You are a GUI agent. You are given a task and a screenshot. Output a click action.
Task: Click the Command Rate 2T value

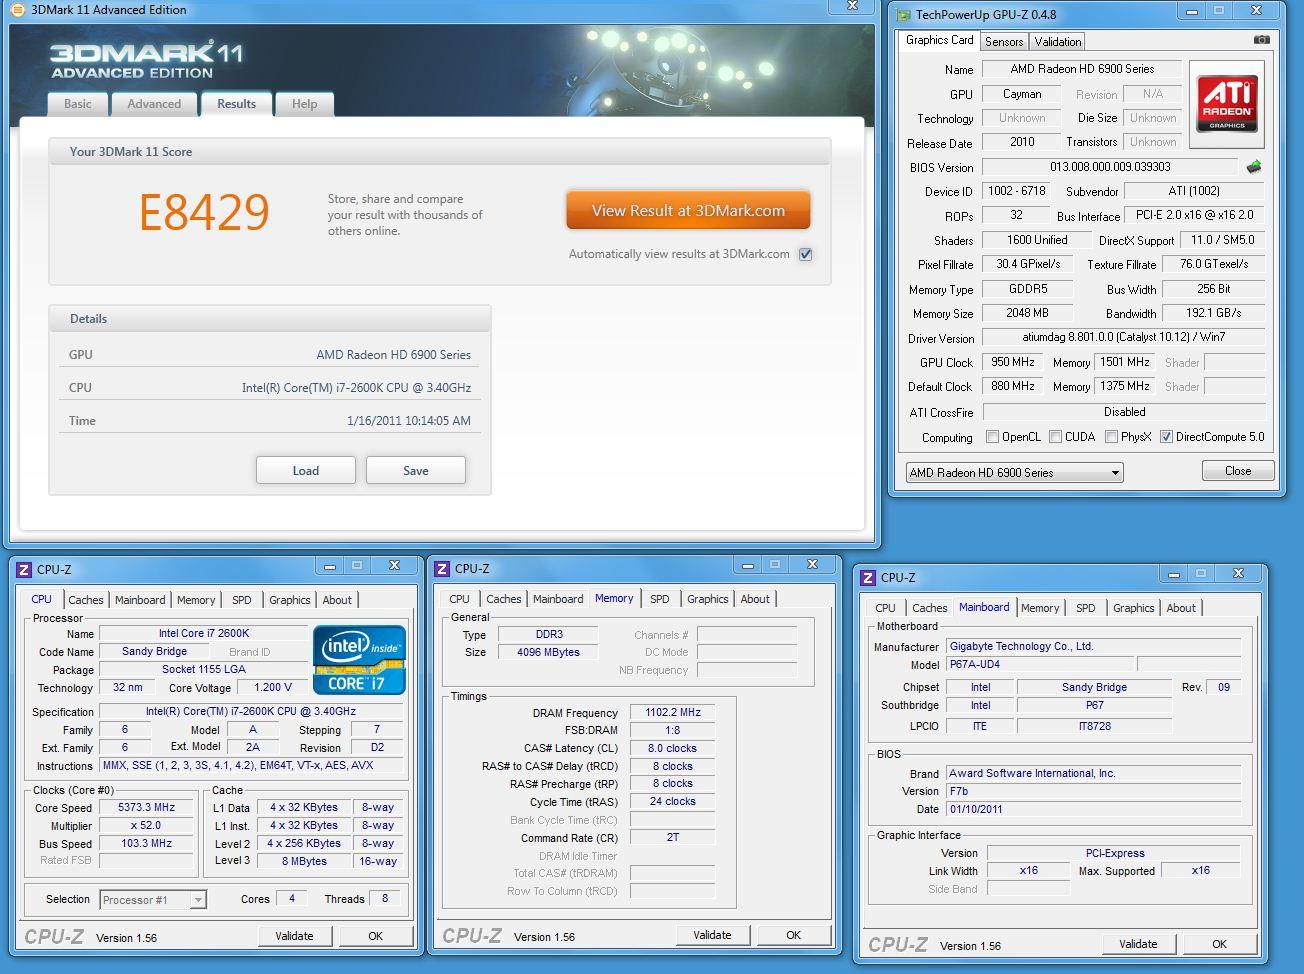click(x=673, y=837)
